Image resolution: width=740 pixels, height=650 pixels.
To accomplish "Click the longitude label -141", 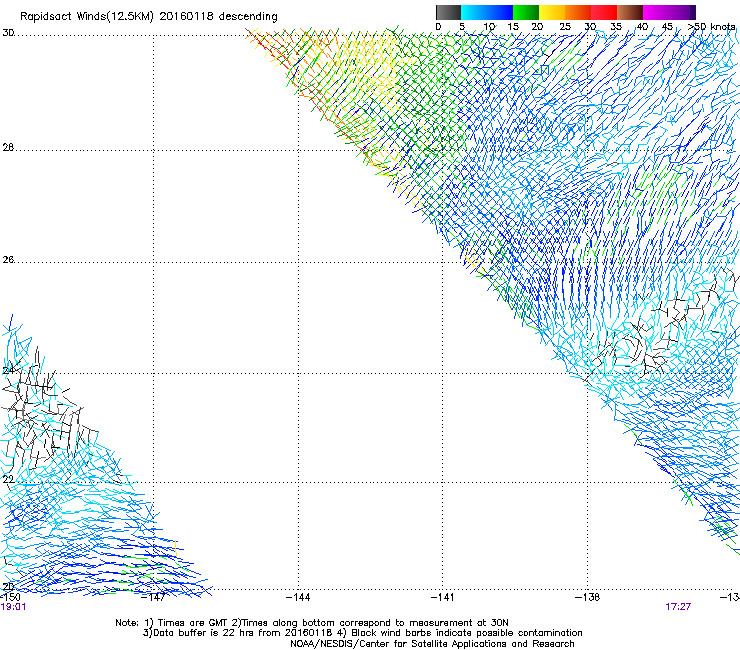I will (443, 597).
